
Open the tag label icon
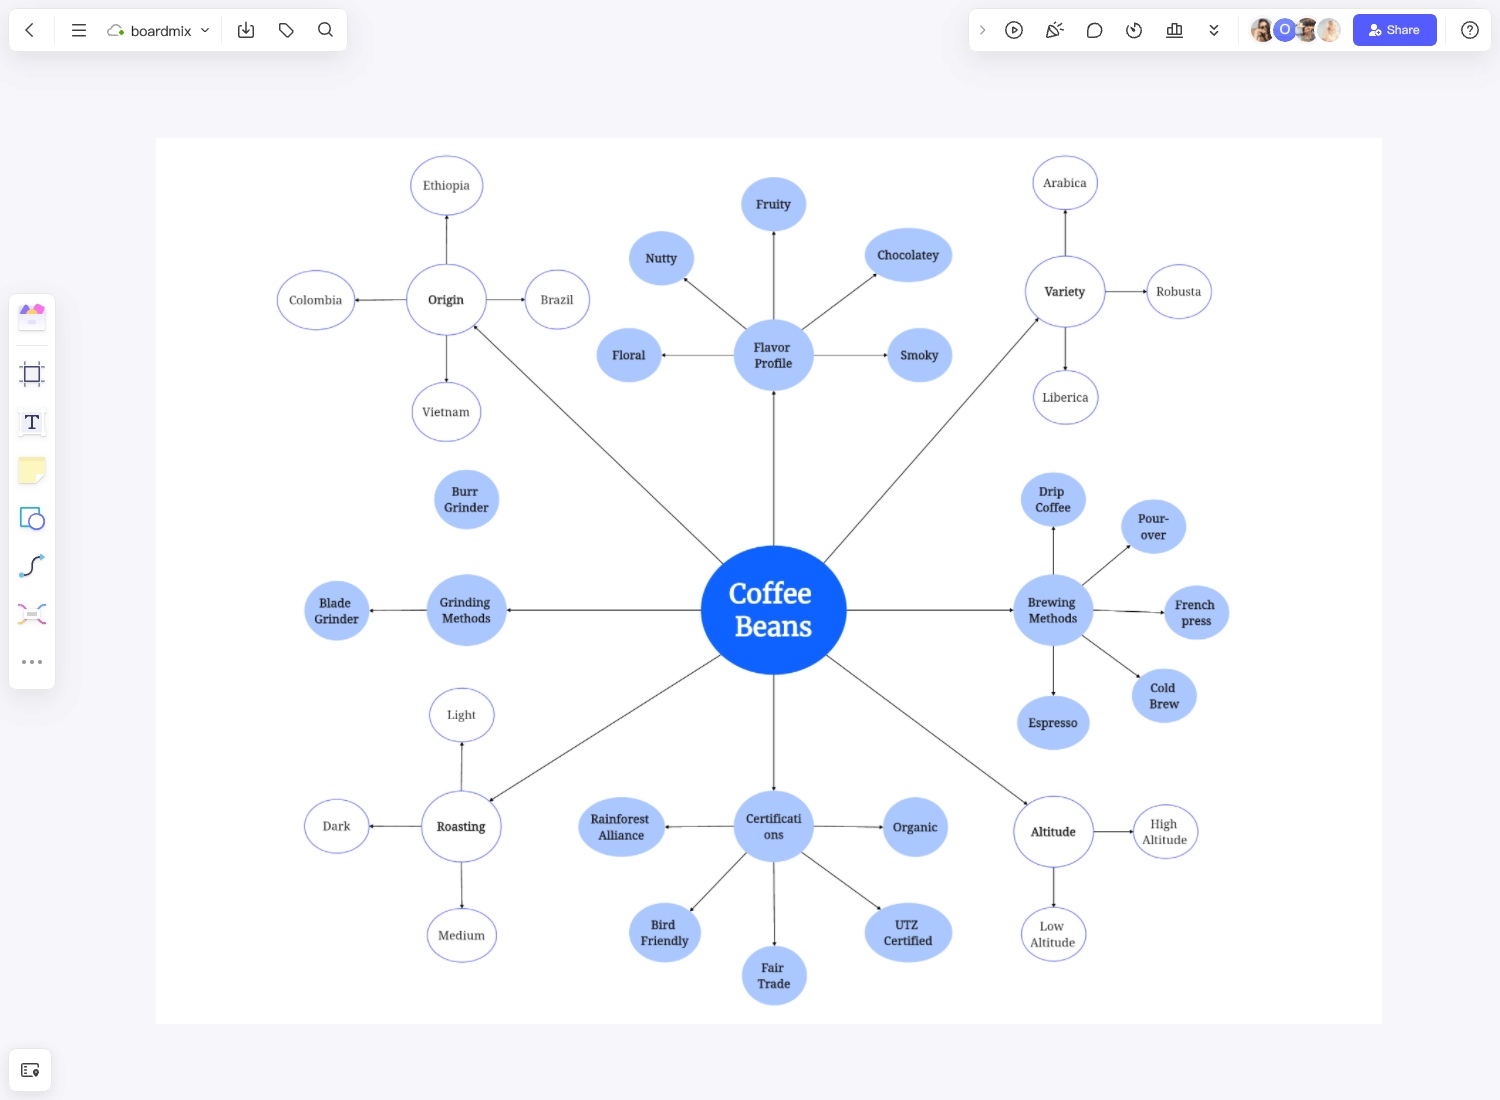pos(286,30)
